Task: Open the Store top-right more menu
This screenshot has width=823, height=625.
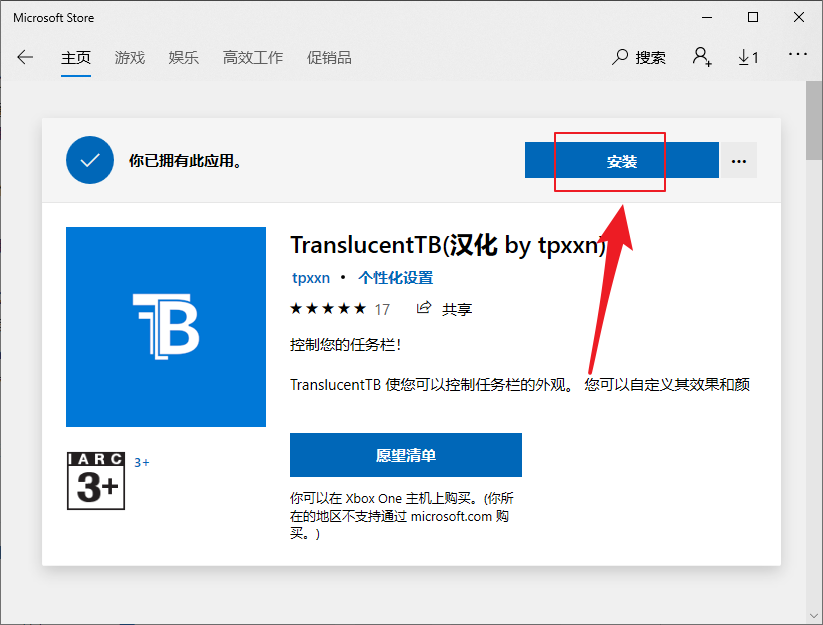Action: click(797, 54)
